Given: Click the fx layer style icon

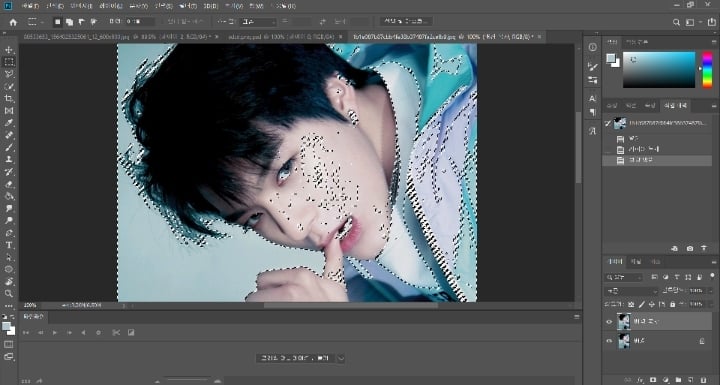Looking at the screenshot, I should 640,380.
